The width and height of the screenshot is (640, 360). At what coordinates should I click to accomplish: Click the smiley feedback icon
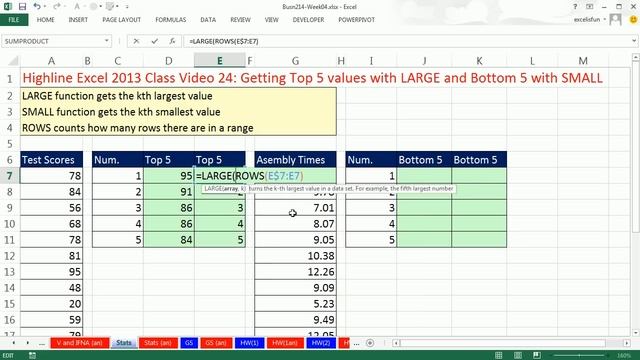(x=633, y=19)
